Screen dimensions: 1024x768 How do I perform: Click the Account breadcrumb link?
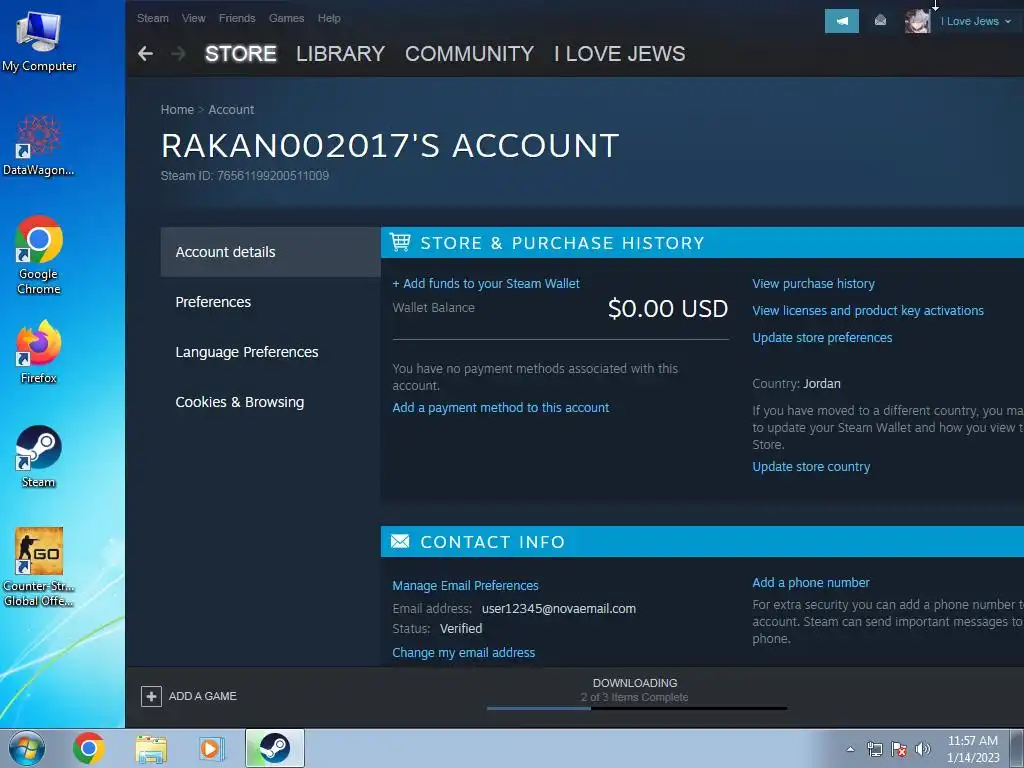click(x=231, y=110)
